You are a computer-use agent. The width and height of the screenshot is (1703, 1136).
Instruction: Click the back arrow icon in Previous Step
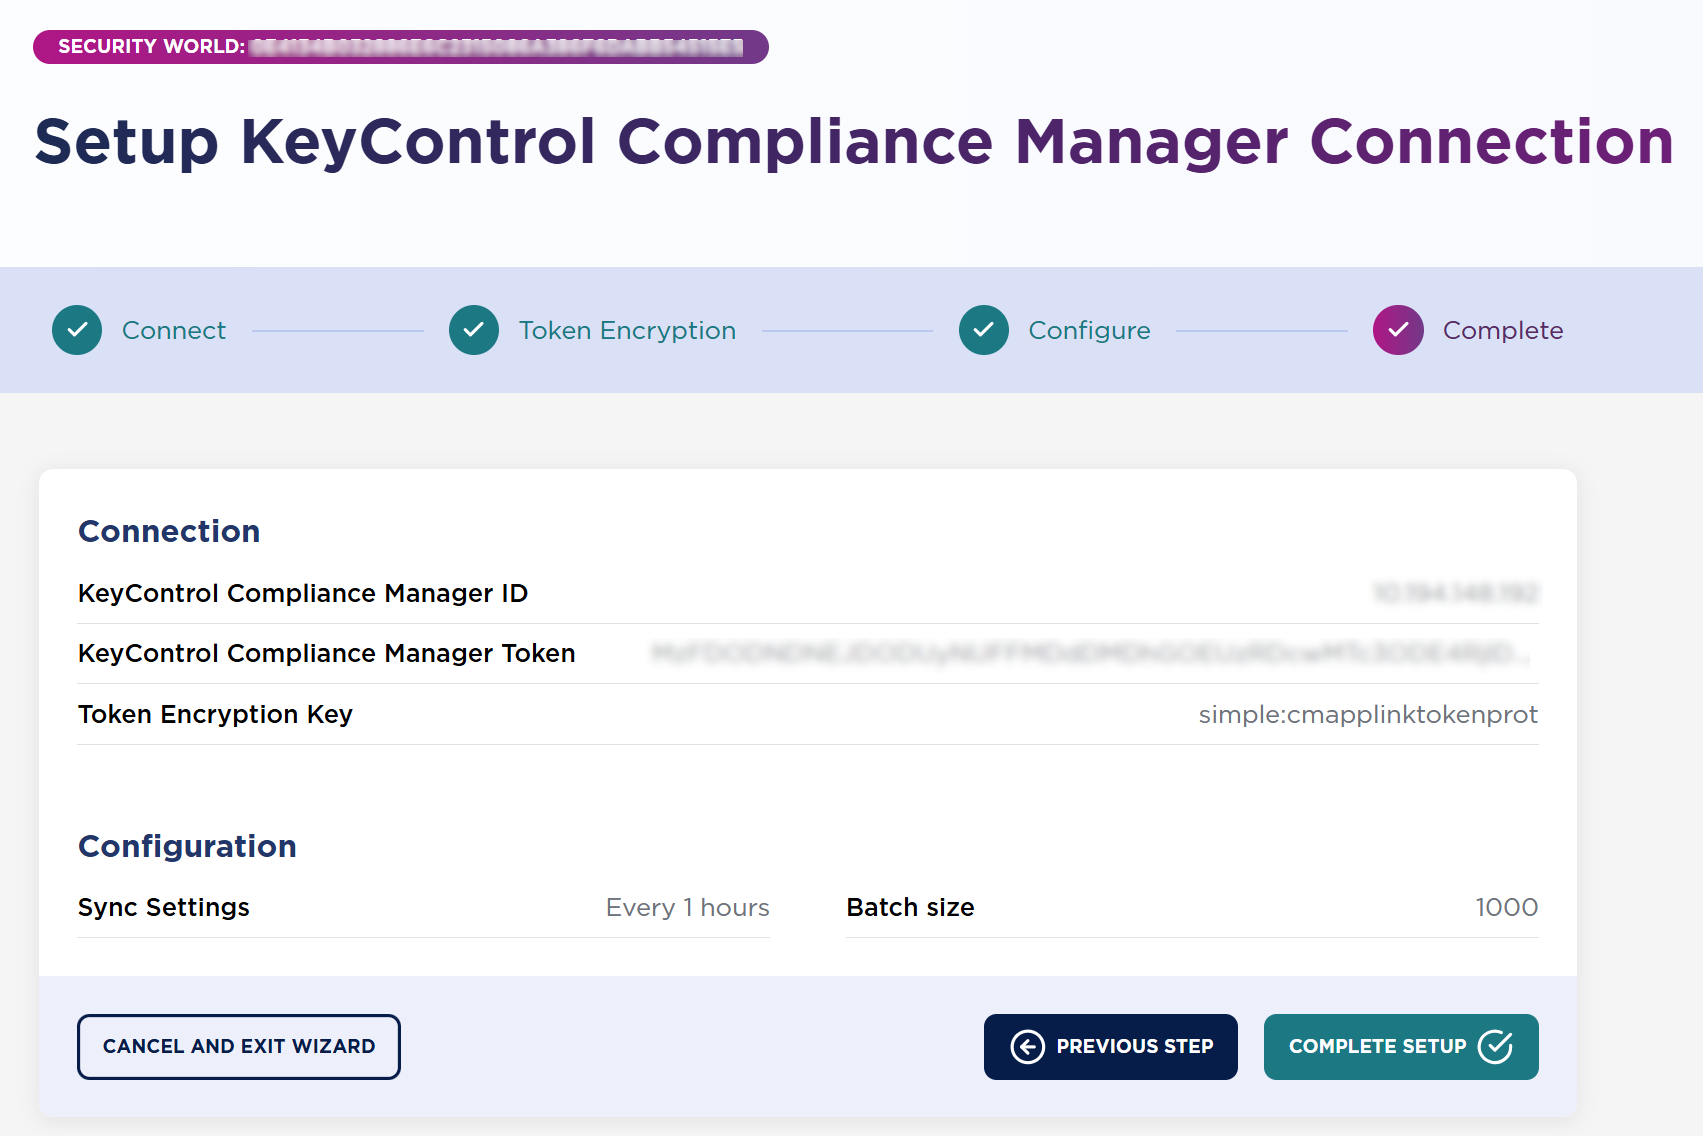[1028, 1047]
